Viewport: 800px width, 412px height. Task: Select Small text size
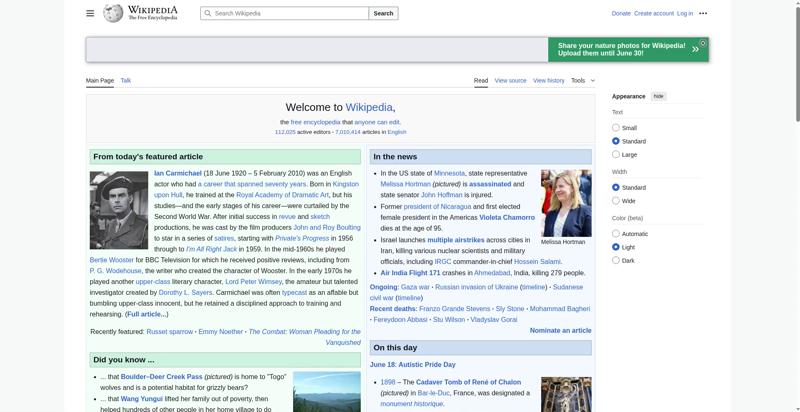[616, 127]
